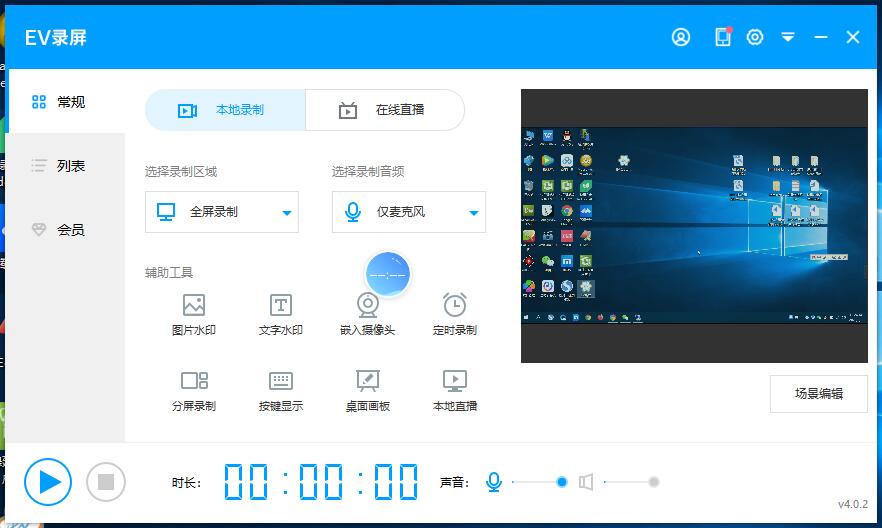Click the floating blue timer ball
This screenshot has height=528, width=882.
click(388, 274)
